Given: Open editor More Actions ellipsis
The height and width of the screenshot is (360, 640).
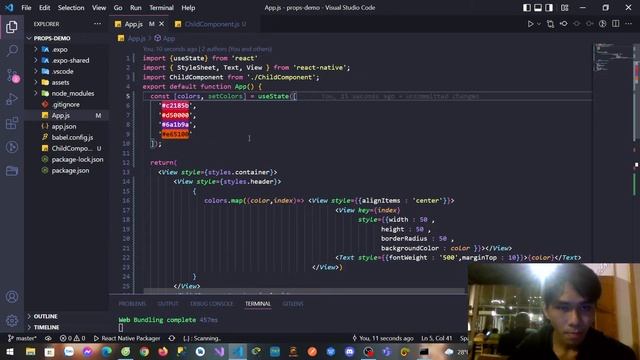Looking at the screenshot, I should click(x=629, y=24).
